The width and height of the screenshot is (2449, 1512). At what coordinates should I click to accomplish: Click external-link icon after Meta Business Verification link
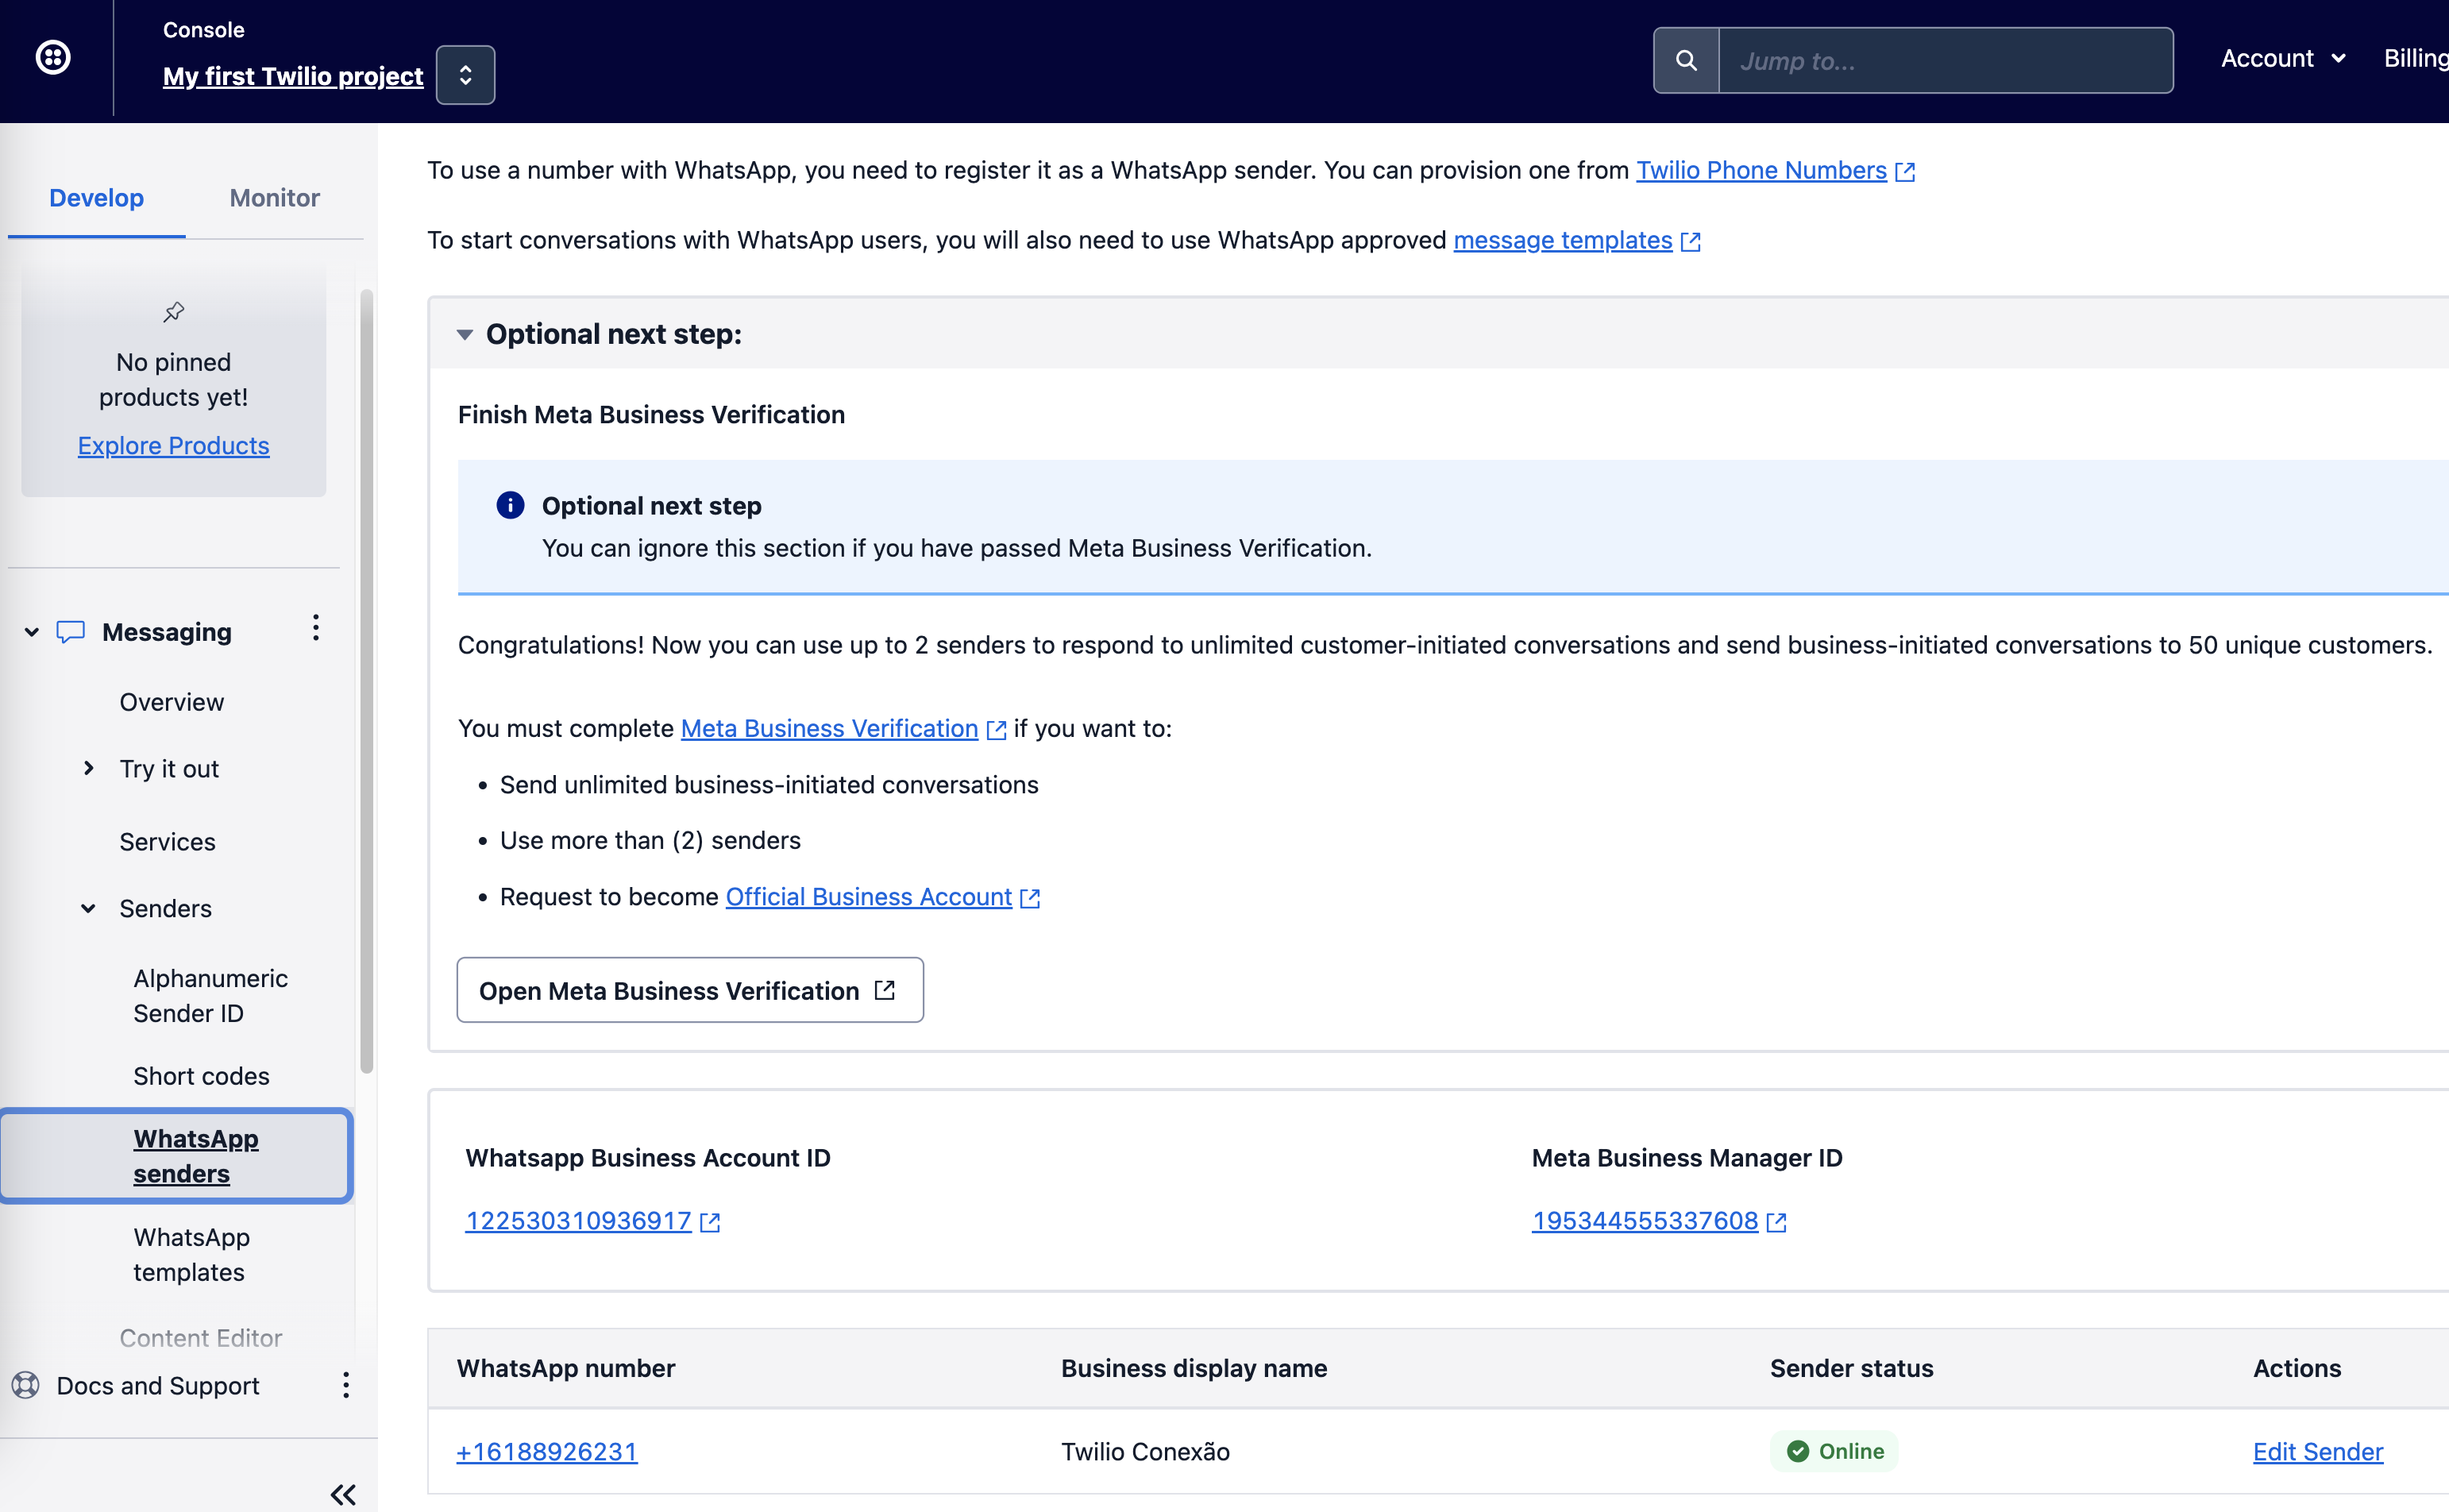pyautogui.click(x=996, y=730)
